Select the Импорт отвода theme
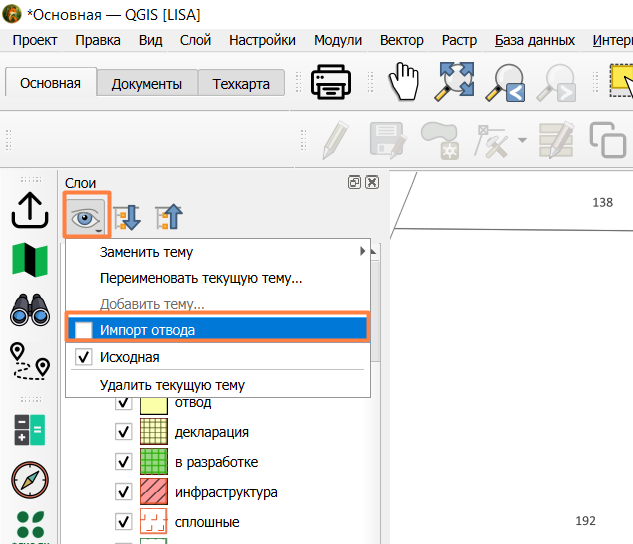This screenshot has height=544, width=633. tap(218, 330)
